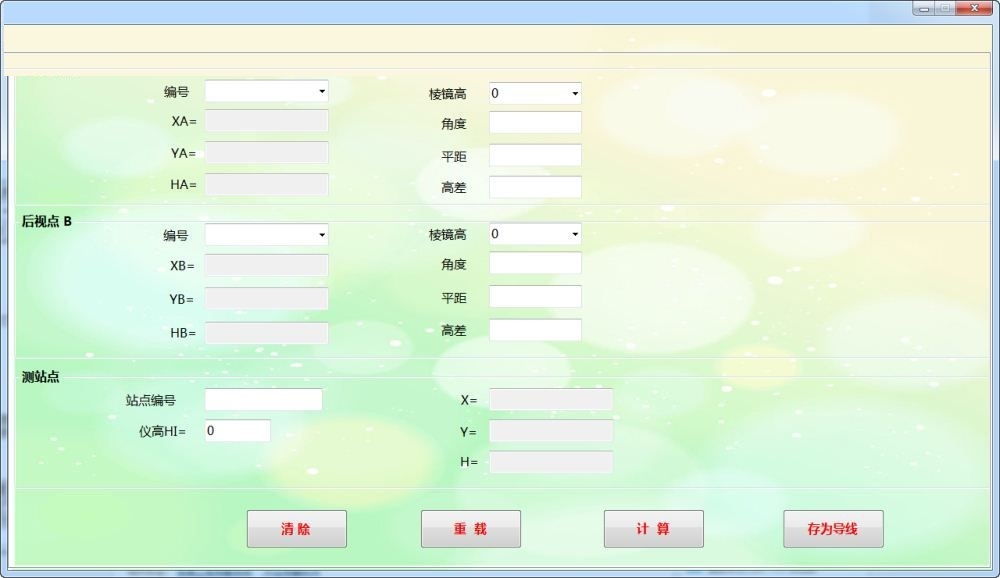Click the 仪高HI= label
The height and width of the screenshot is (578, 1000).
pos(162,432)
